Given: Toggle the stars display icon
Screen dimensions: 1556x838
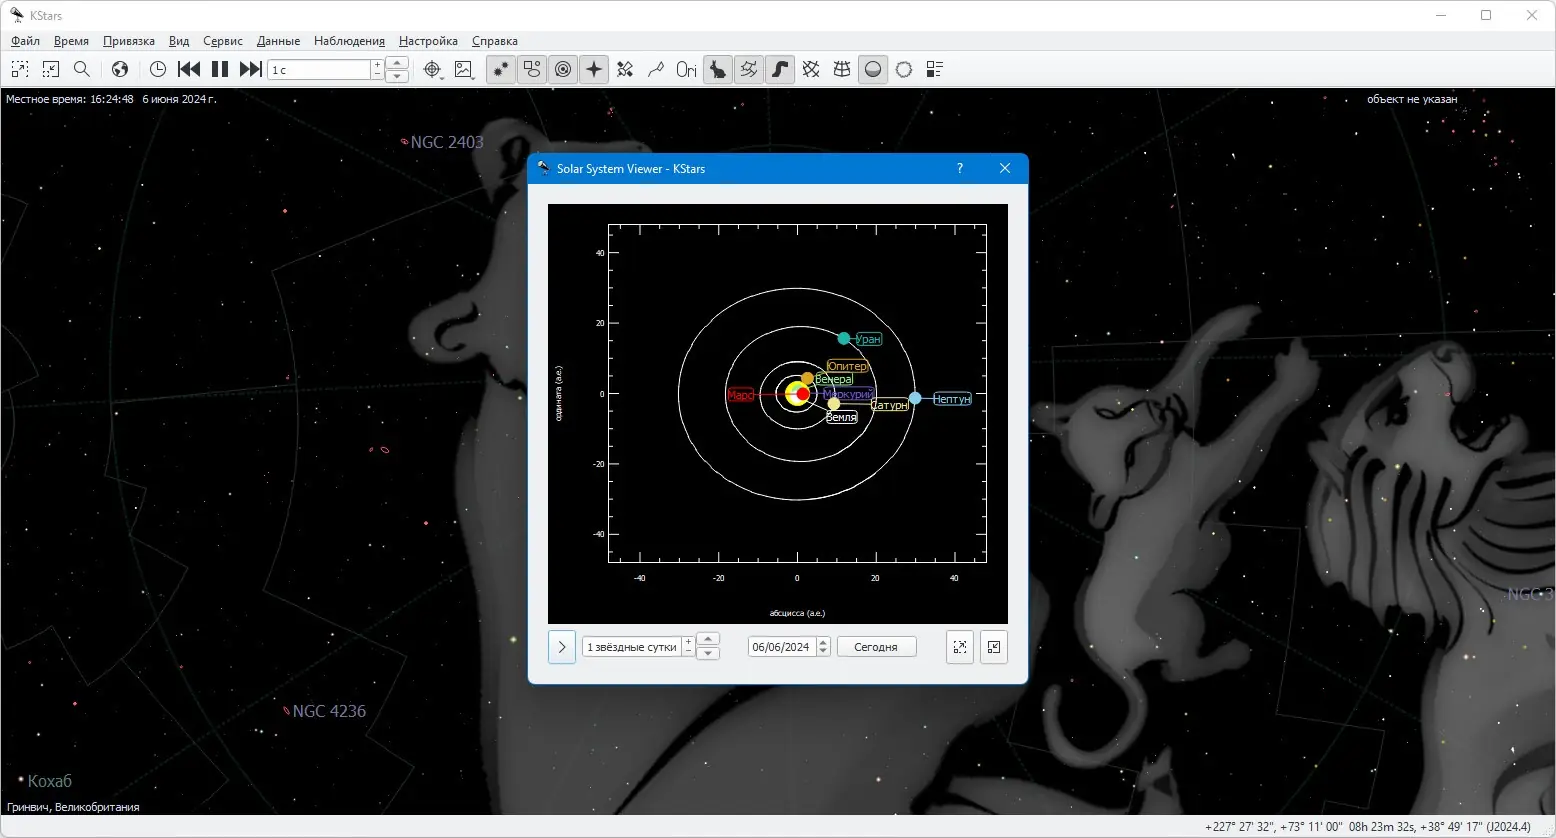Looking at the screenshot, I should click(501, 69).
